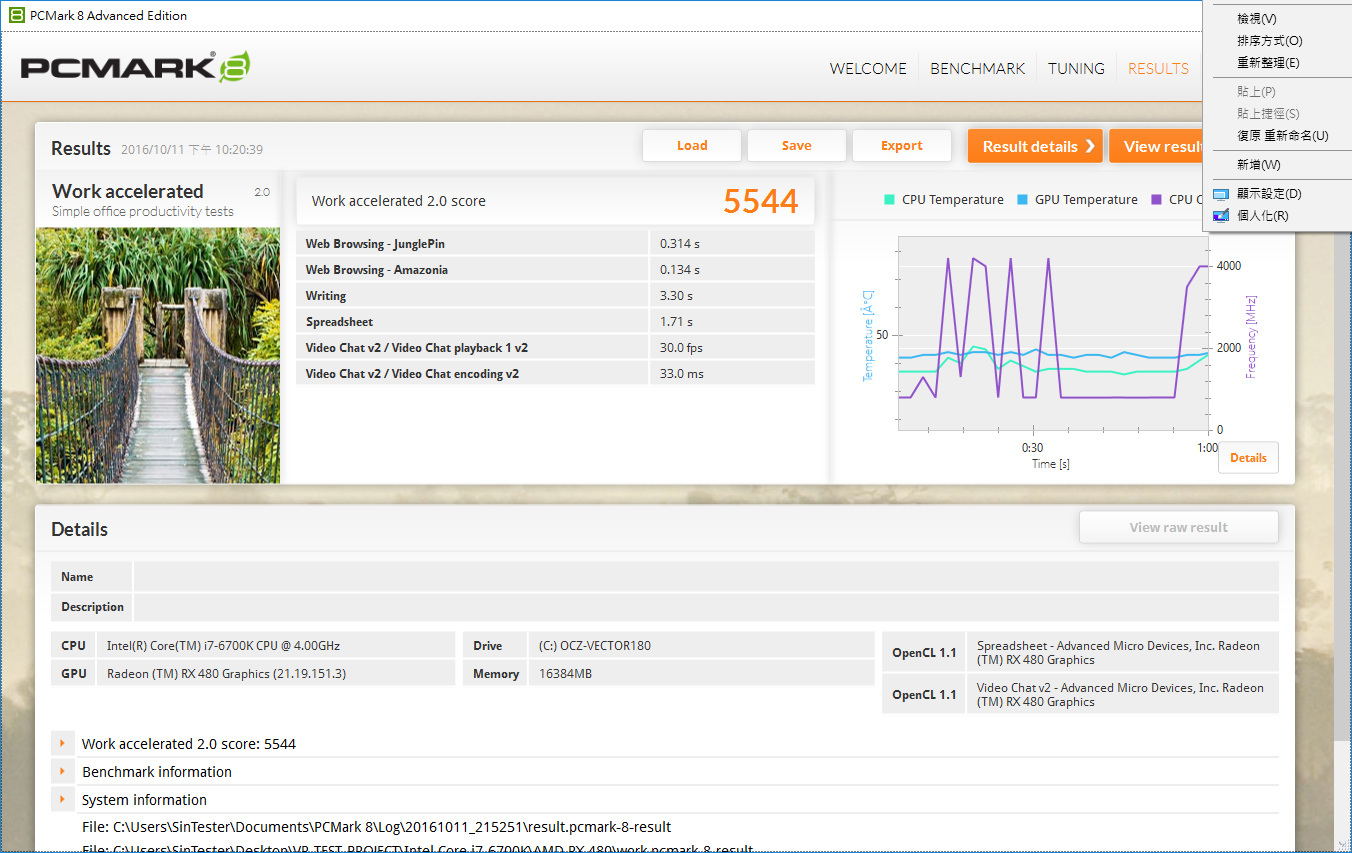
Task: Click the Details button under the chart
Action: click(1247, 458)
